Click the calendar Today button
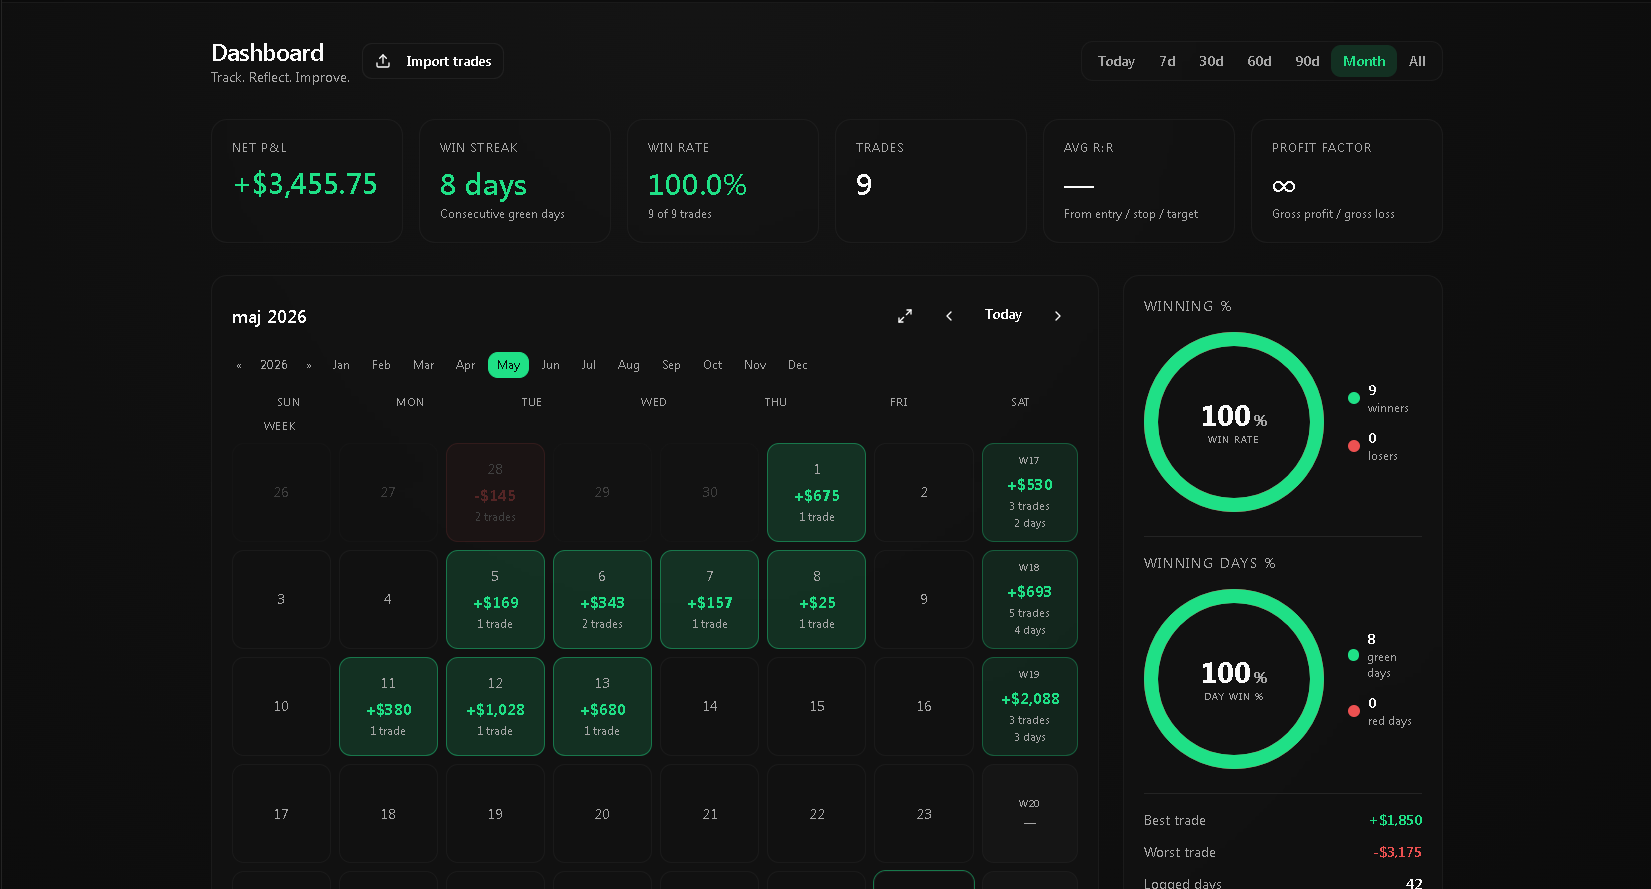This screenshot has height=889, width=1651. click(x=1003, y=315)
